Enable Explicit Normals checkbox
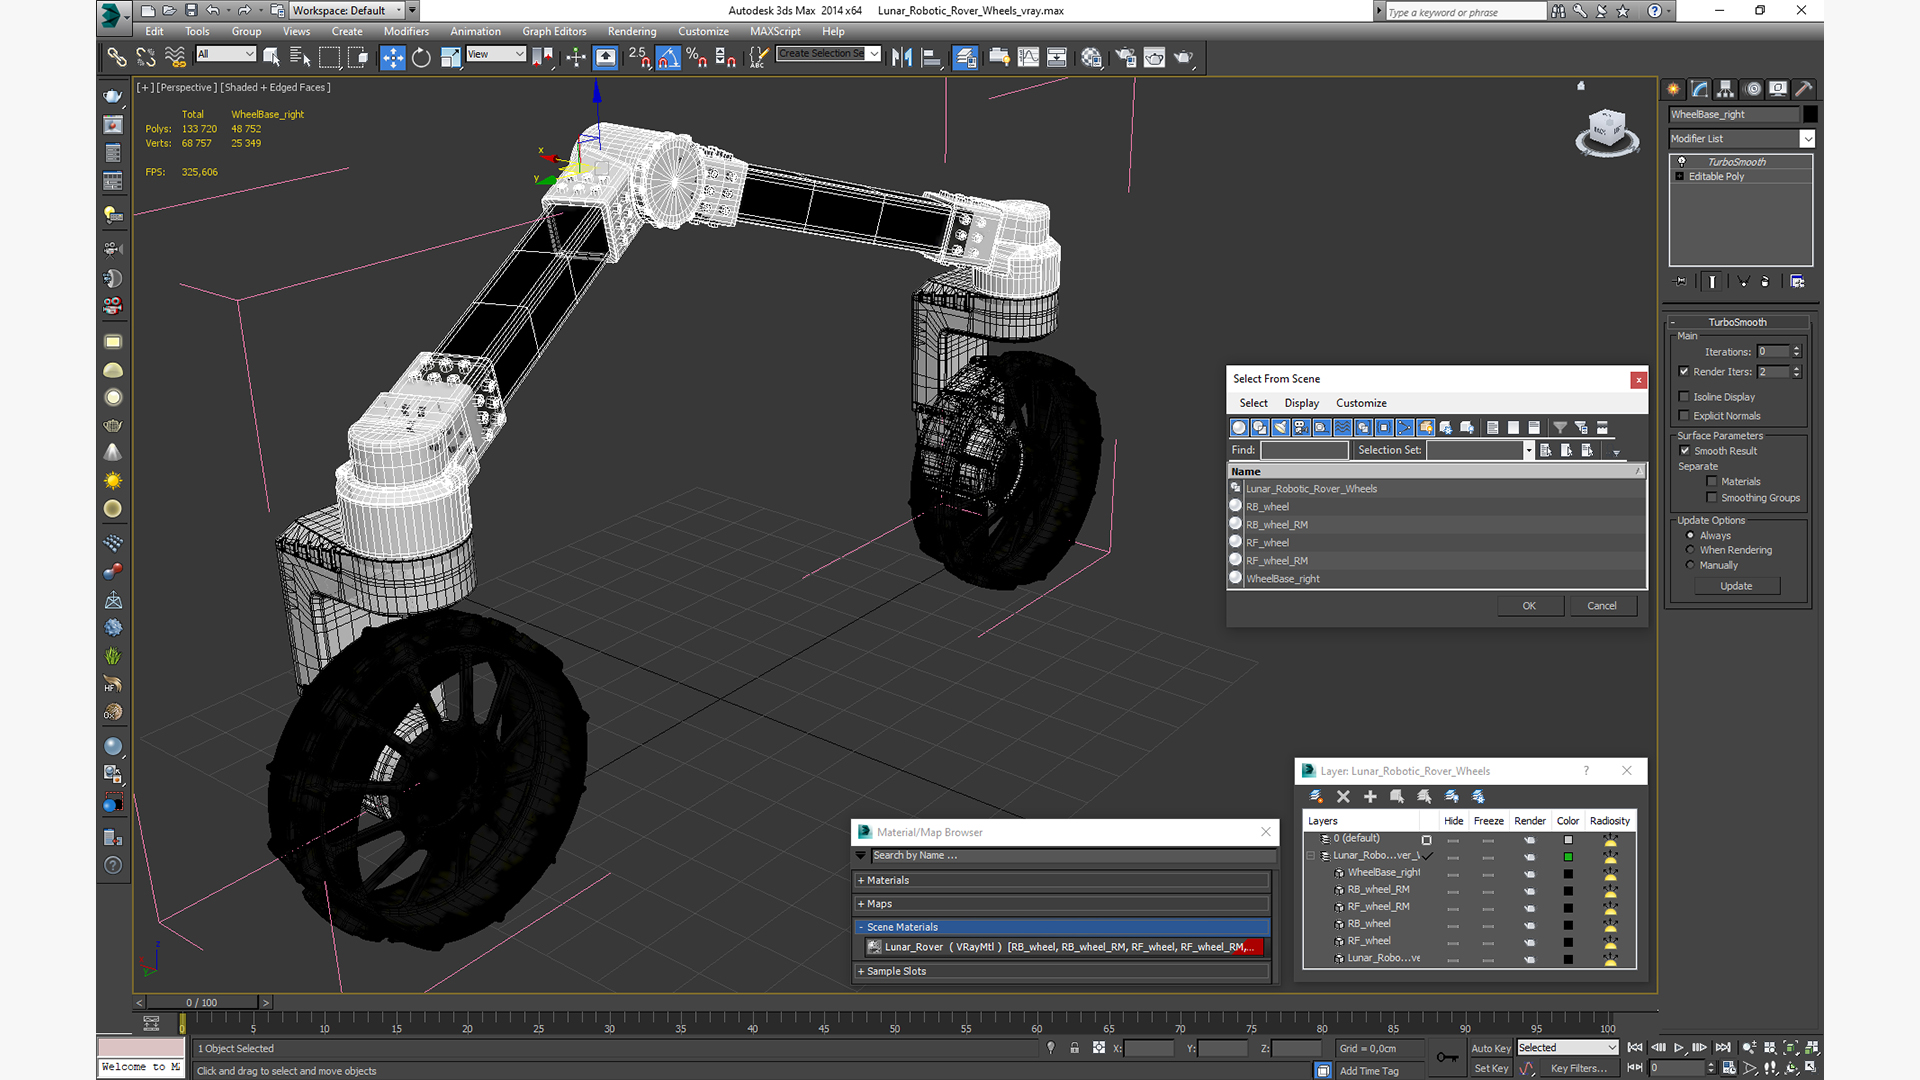The width and height of the screenshot is (1920, 1080). [x=1684, y=416]
